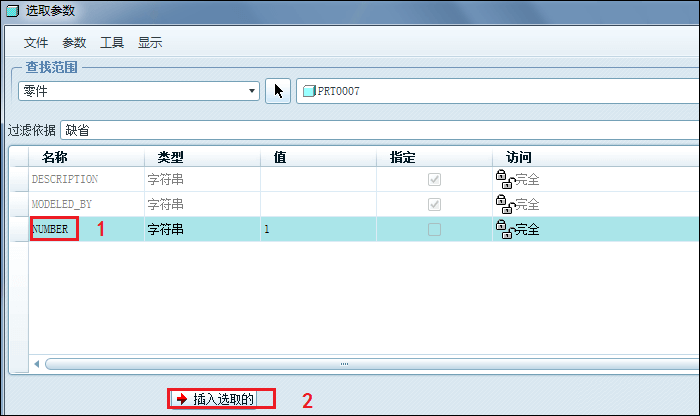The image size is (700, 416).
Task: Select the NUMBER parameter name
Action: (50, 229)
